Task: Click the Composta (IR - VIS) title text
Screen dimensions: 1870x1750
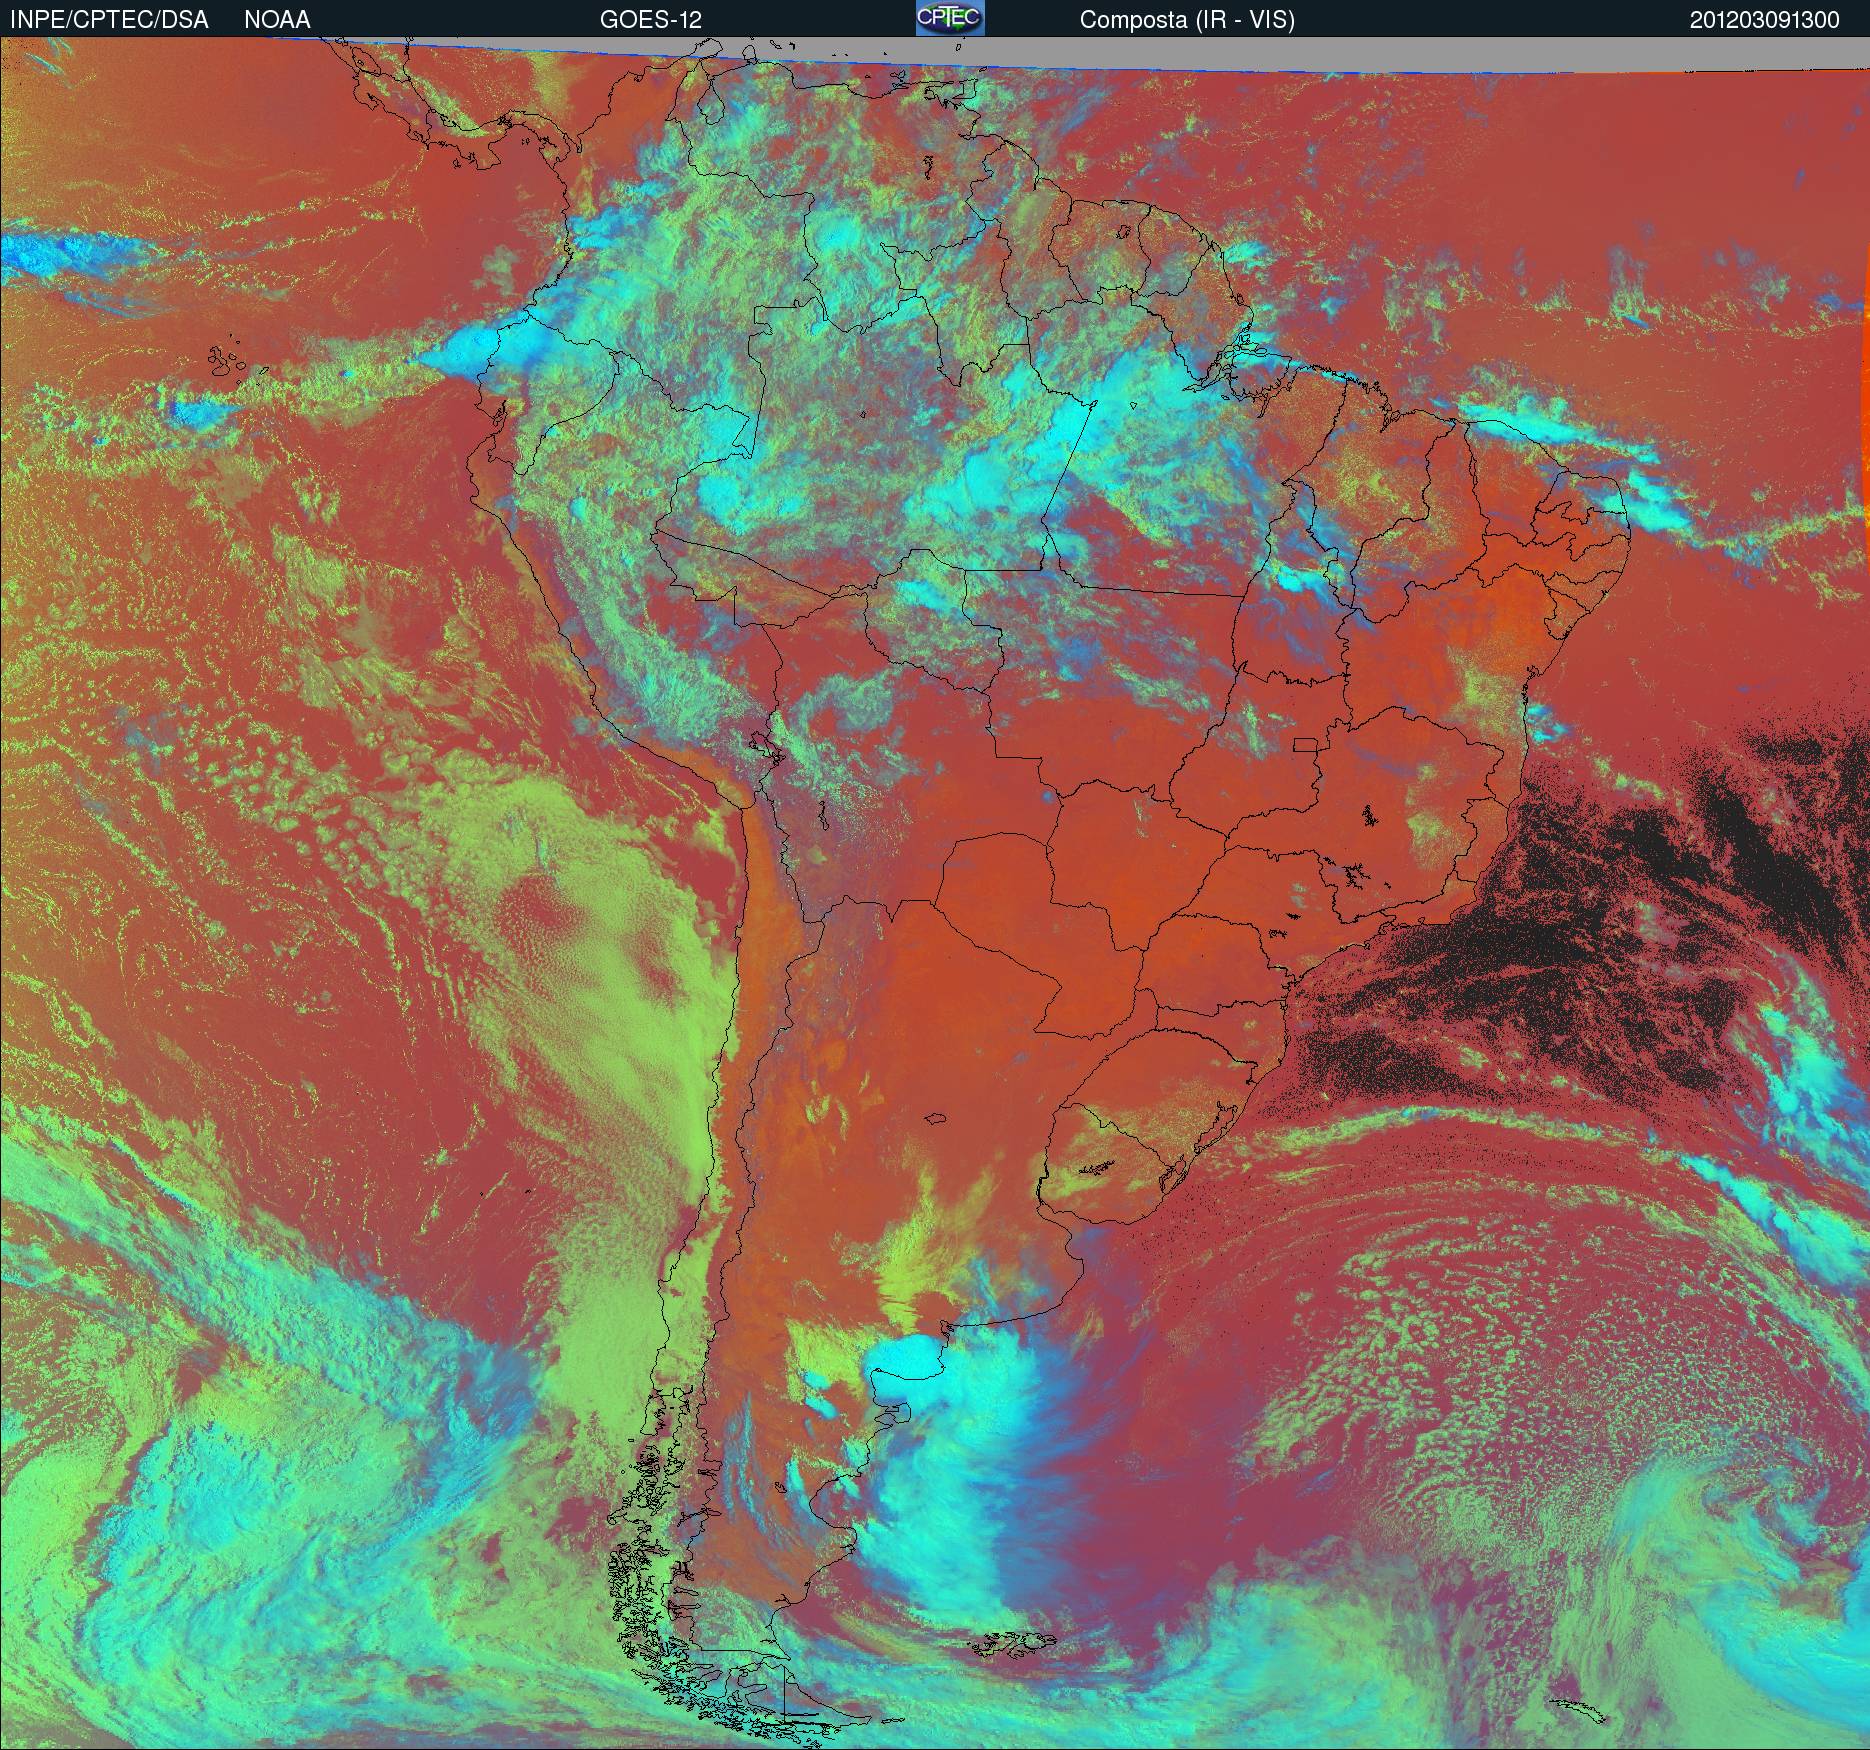Action: (1187, 20)
